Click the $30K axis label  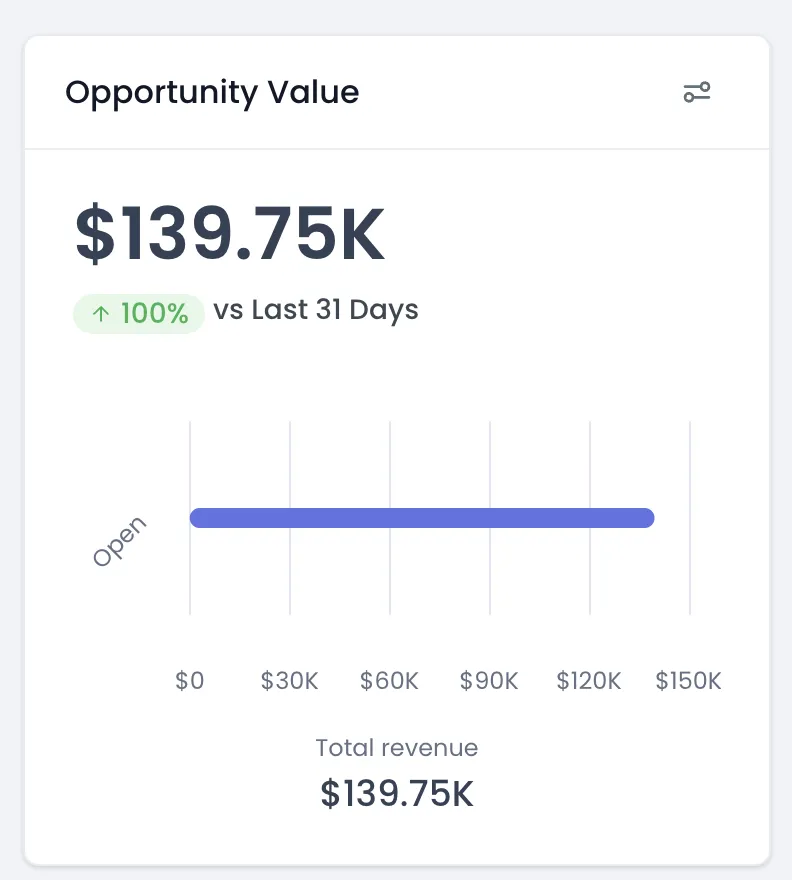[x=290, y=681]
